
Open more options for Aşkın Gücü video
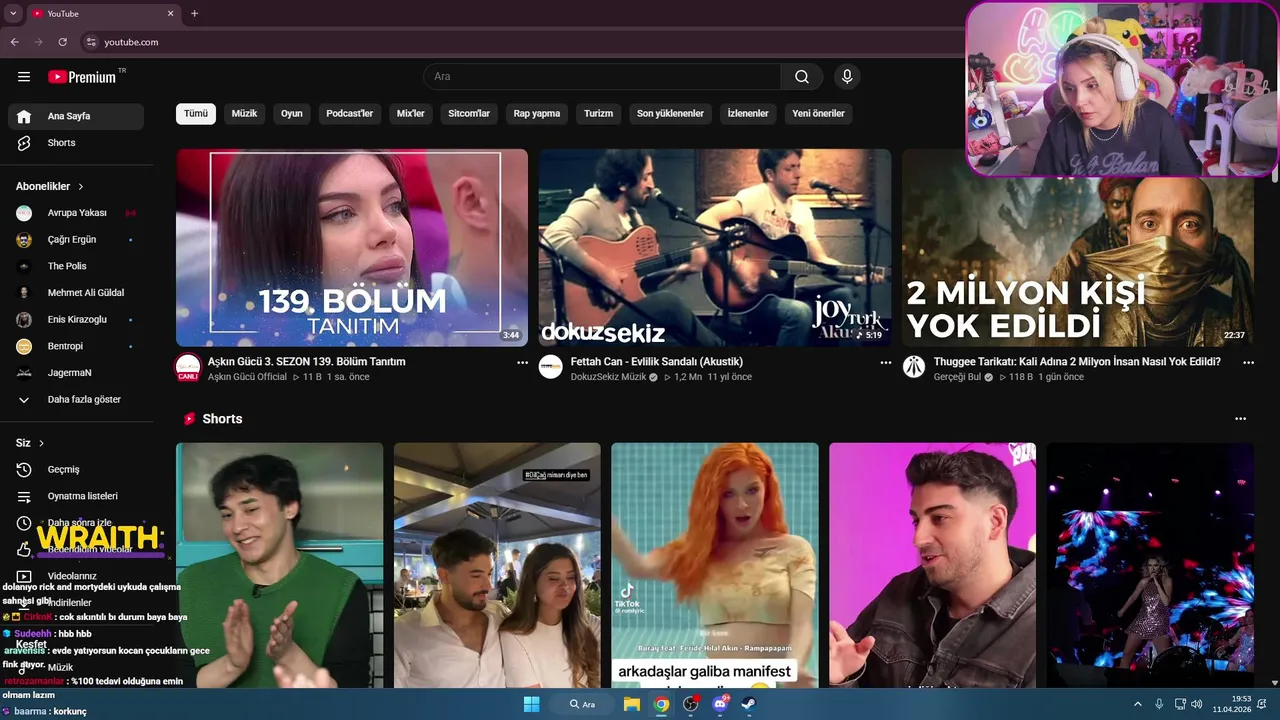coord(522,363)
